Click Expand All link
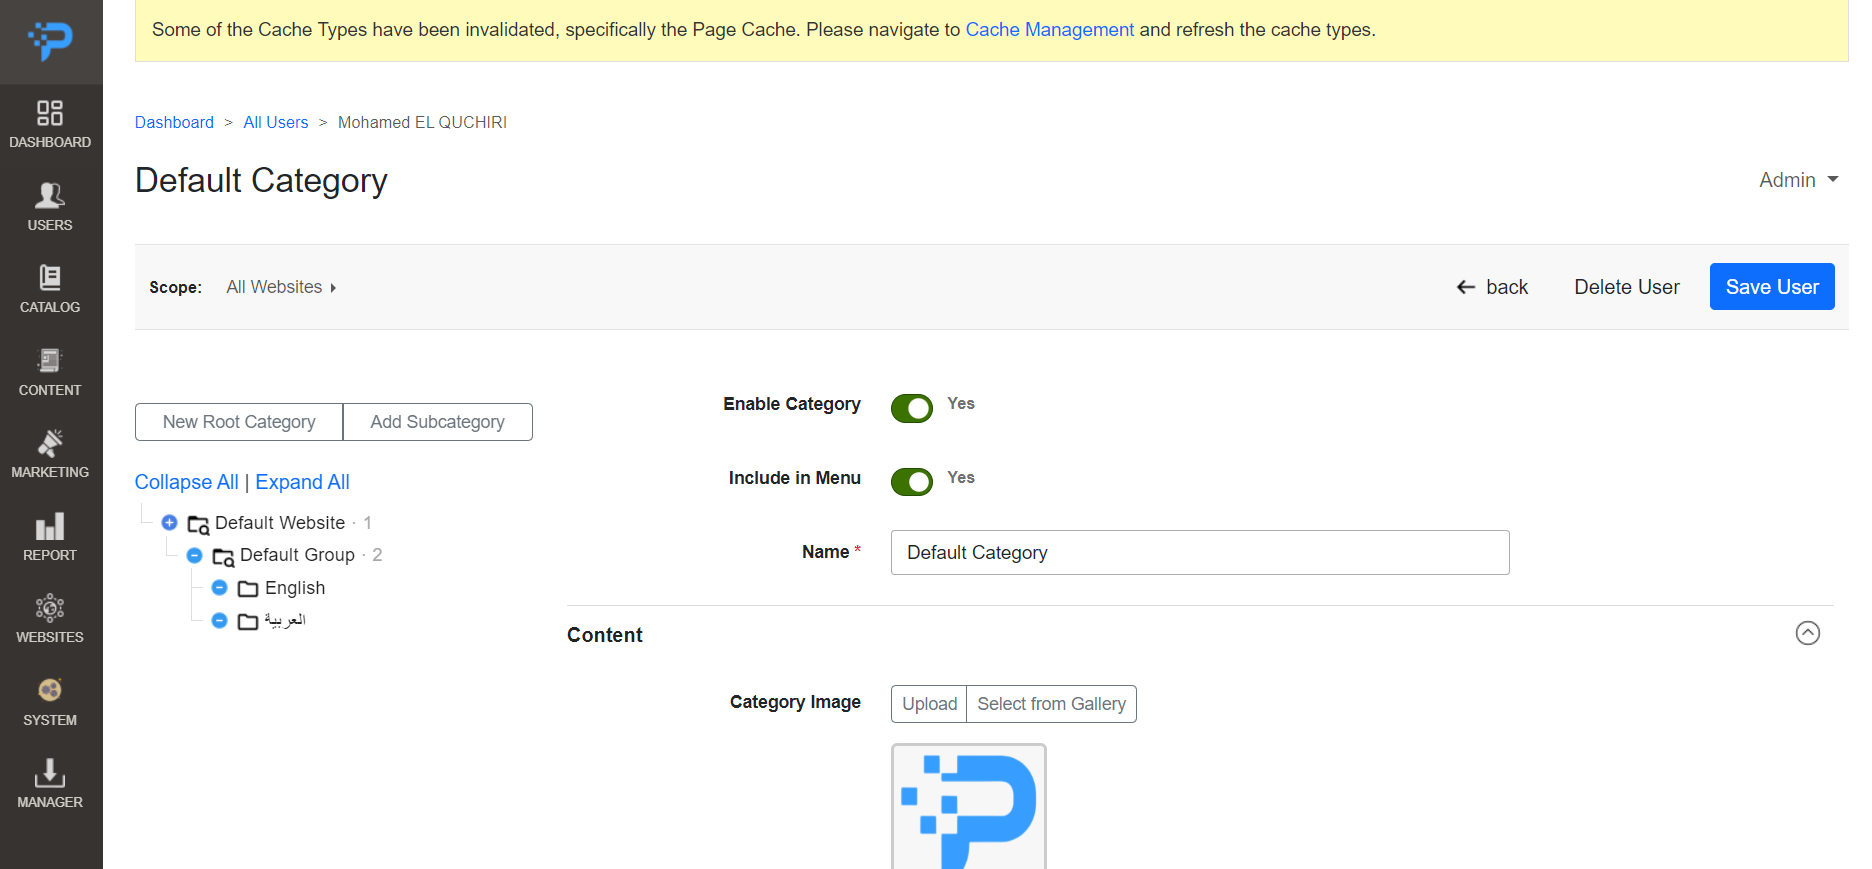This screenshot has height=869, width=1872. point(302,482)
